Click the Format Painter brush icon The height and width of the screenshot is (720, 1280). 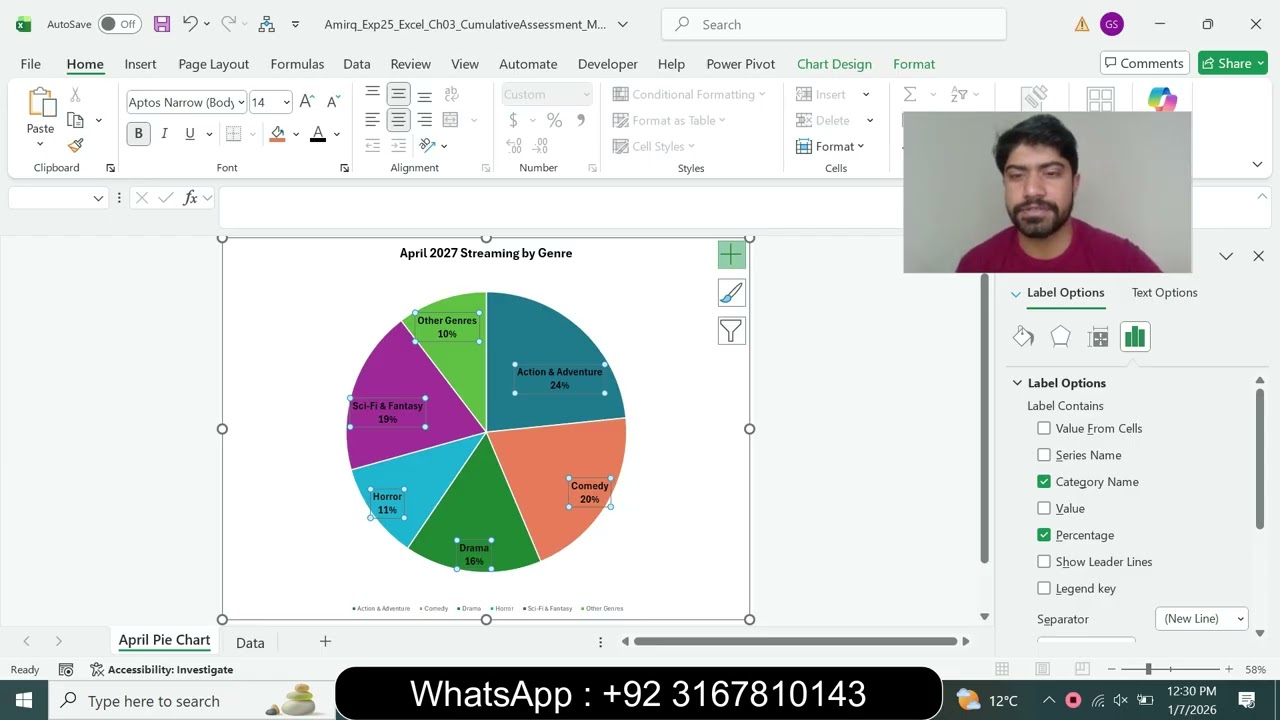75,145
